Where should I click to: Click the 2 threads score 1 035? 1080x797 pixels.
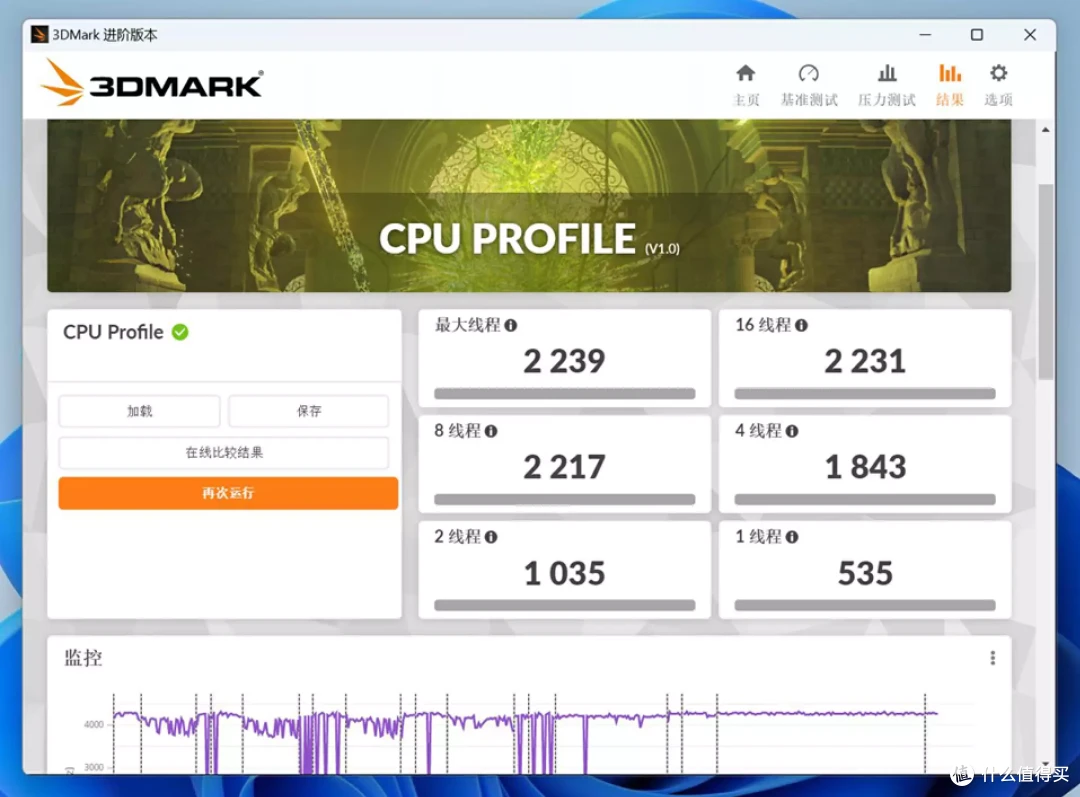click(x=564, y=573)
